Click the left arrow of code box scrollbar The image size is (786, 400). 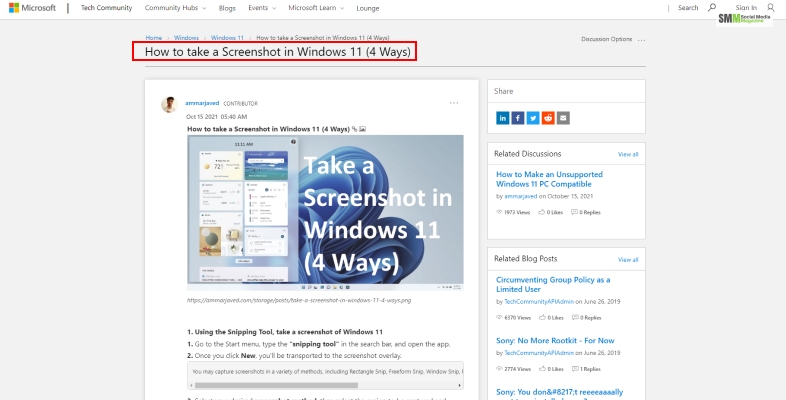pyautogui.click(x=191, y=385)
